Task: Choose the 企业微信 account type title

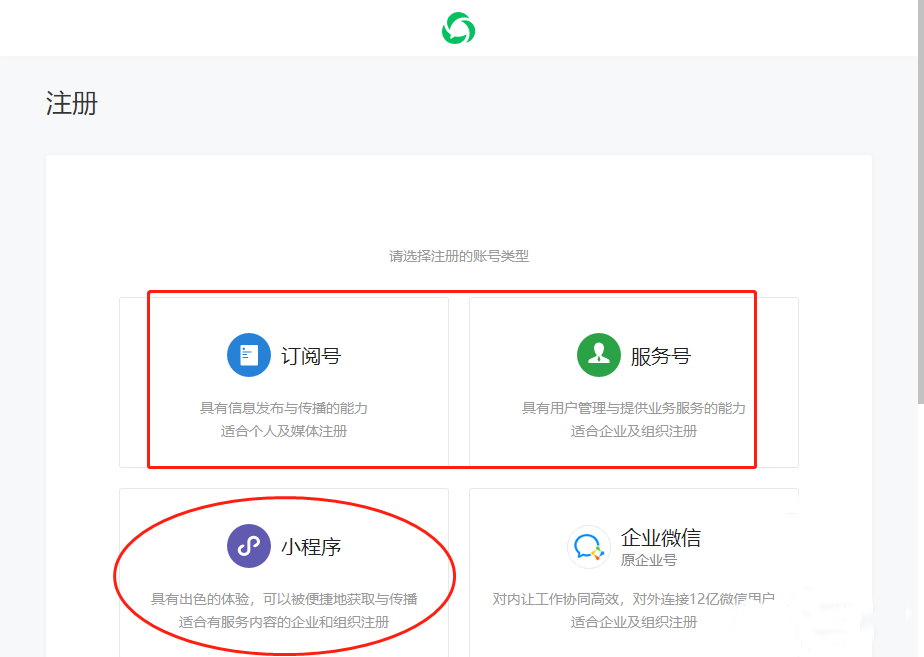Action: coord(661,537)
